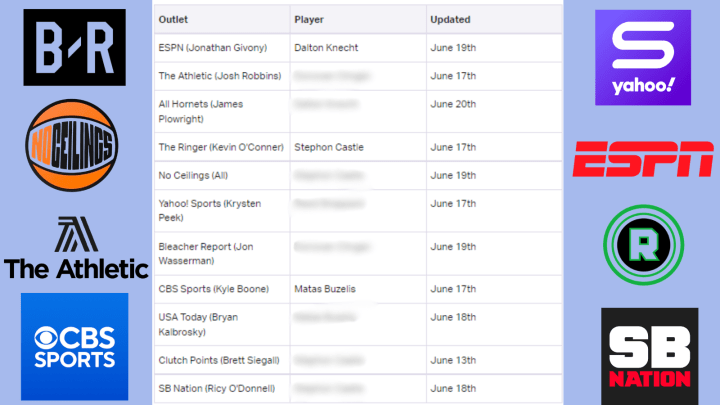Click the Stephon Castle player cell
The width and height of the screenshot is (720, 405).
[330, 147]
